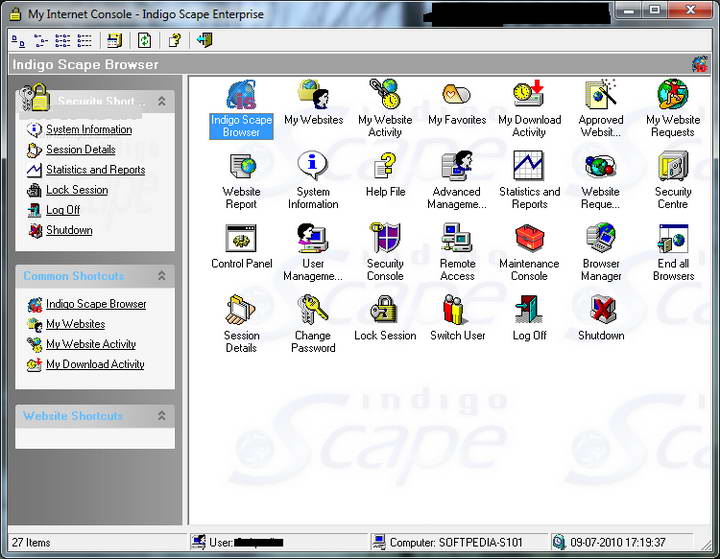This screenshot has height=559, width=720.
Task: Click the save toolbar button
Action: 114,40
